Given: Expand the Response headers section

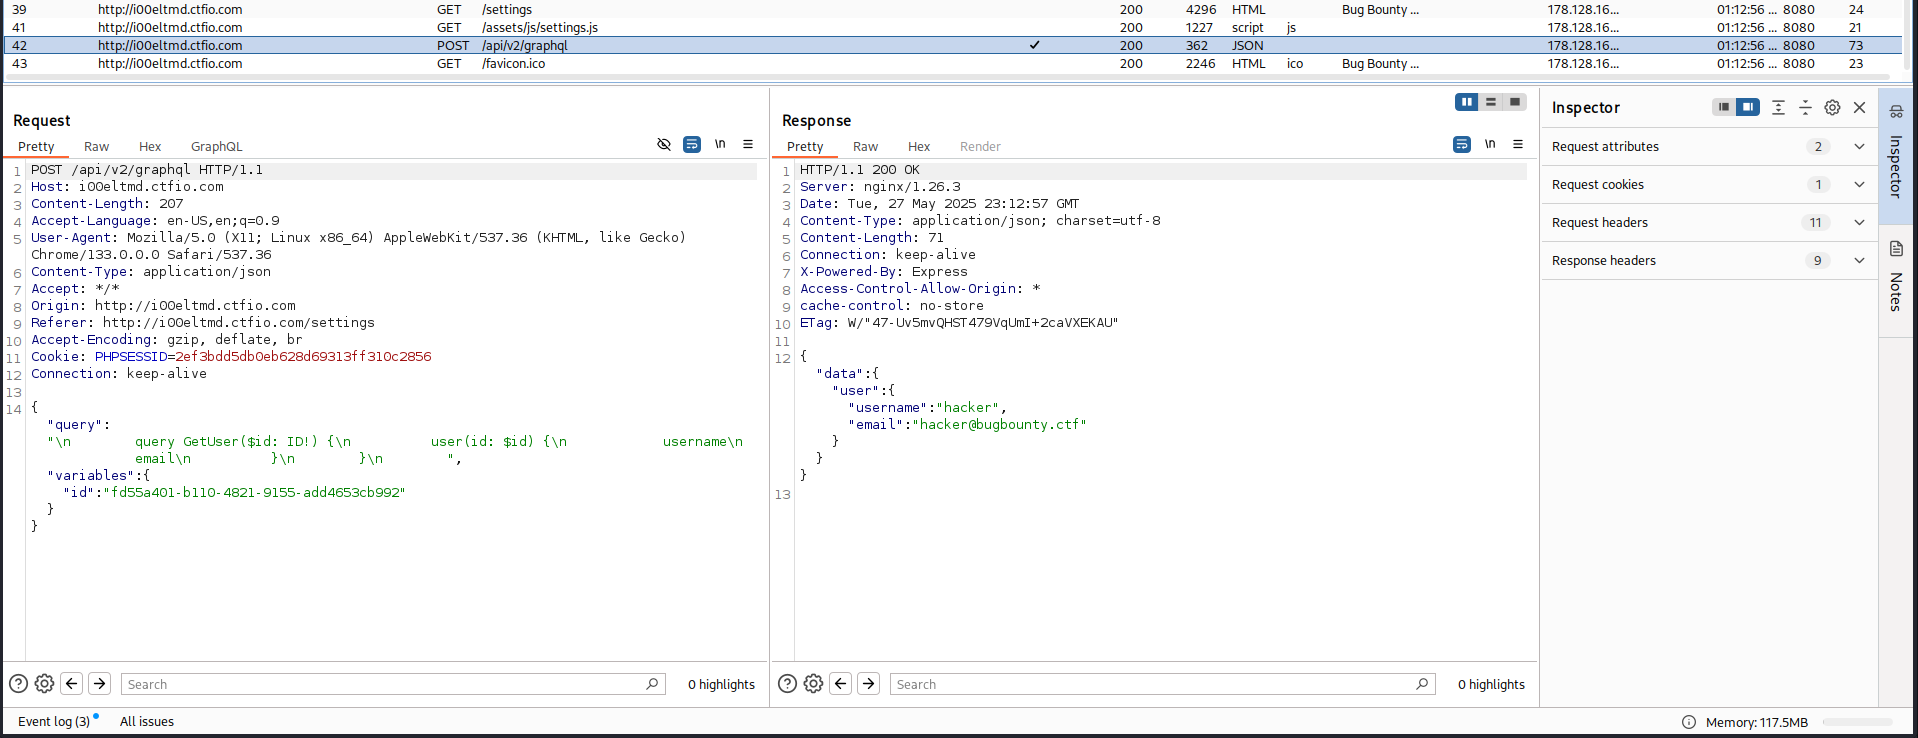Looking at the screenshot, I should point(1859,261).
